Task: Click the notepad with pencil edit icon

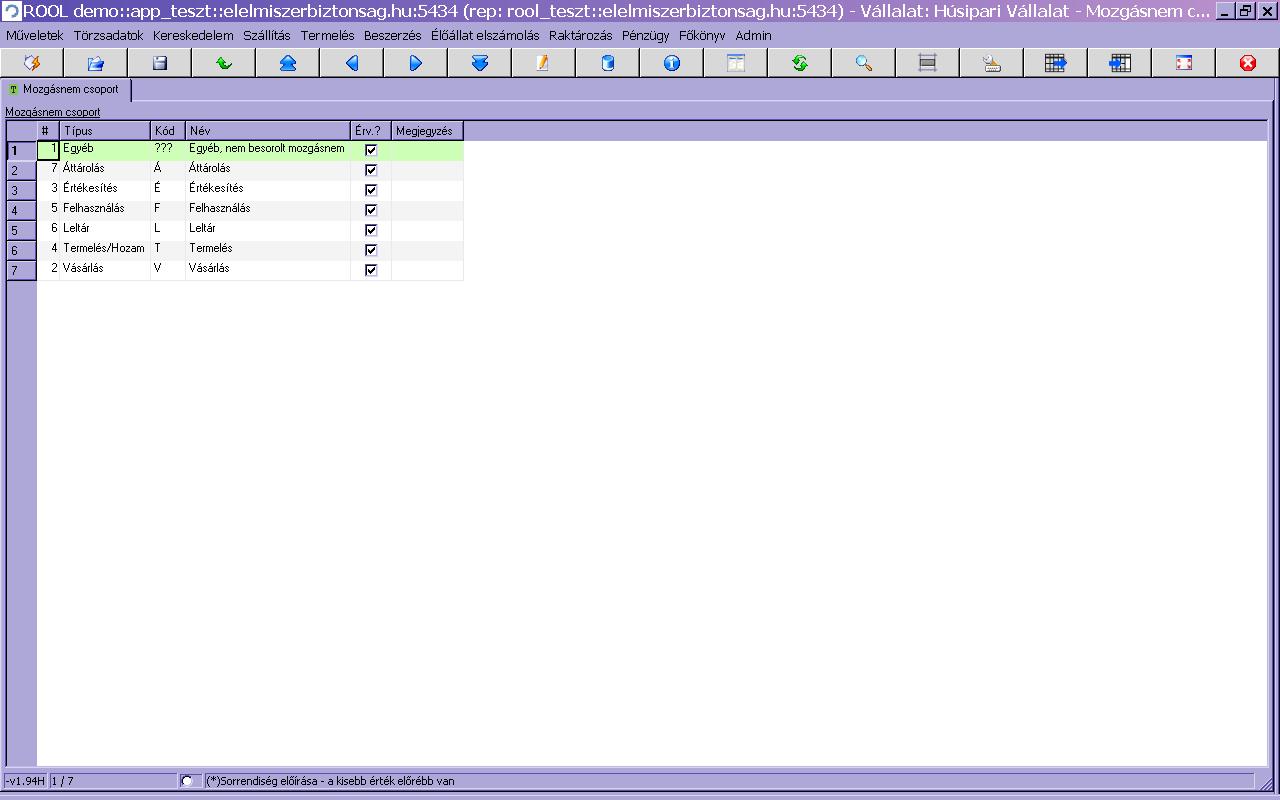Action: [543, 63]
